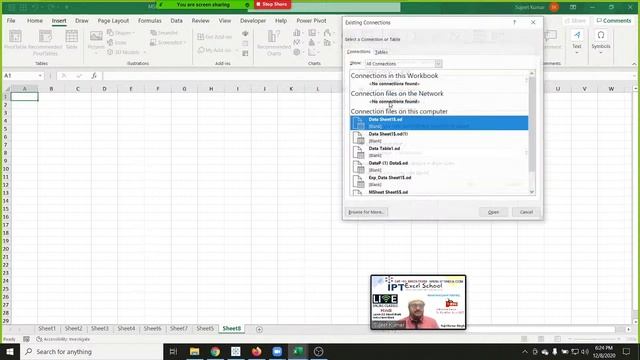Click the PivotTable icon
Viewport: 640px width, 360px height.
tap(15, 40)
